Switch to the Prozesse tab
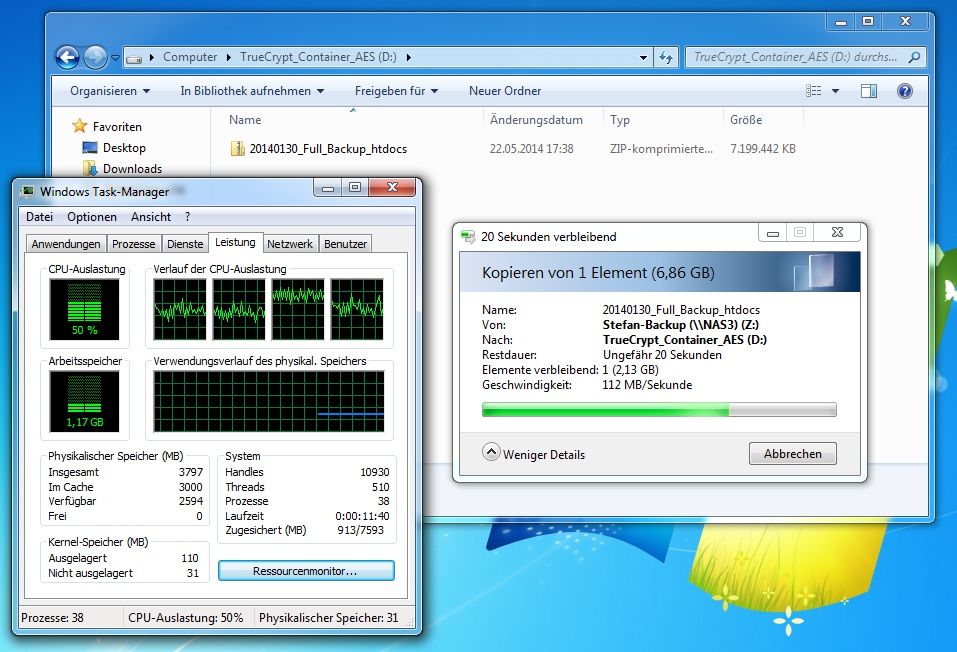The image size is (957, 652). (x=134, y=244)
